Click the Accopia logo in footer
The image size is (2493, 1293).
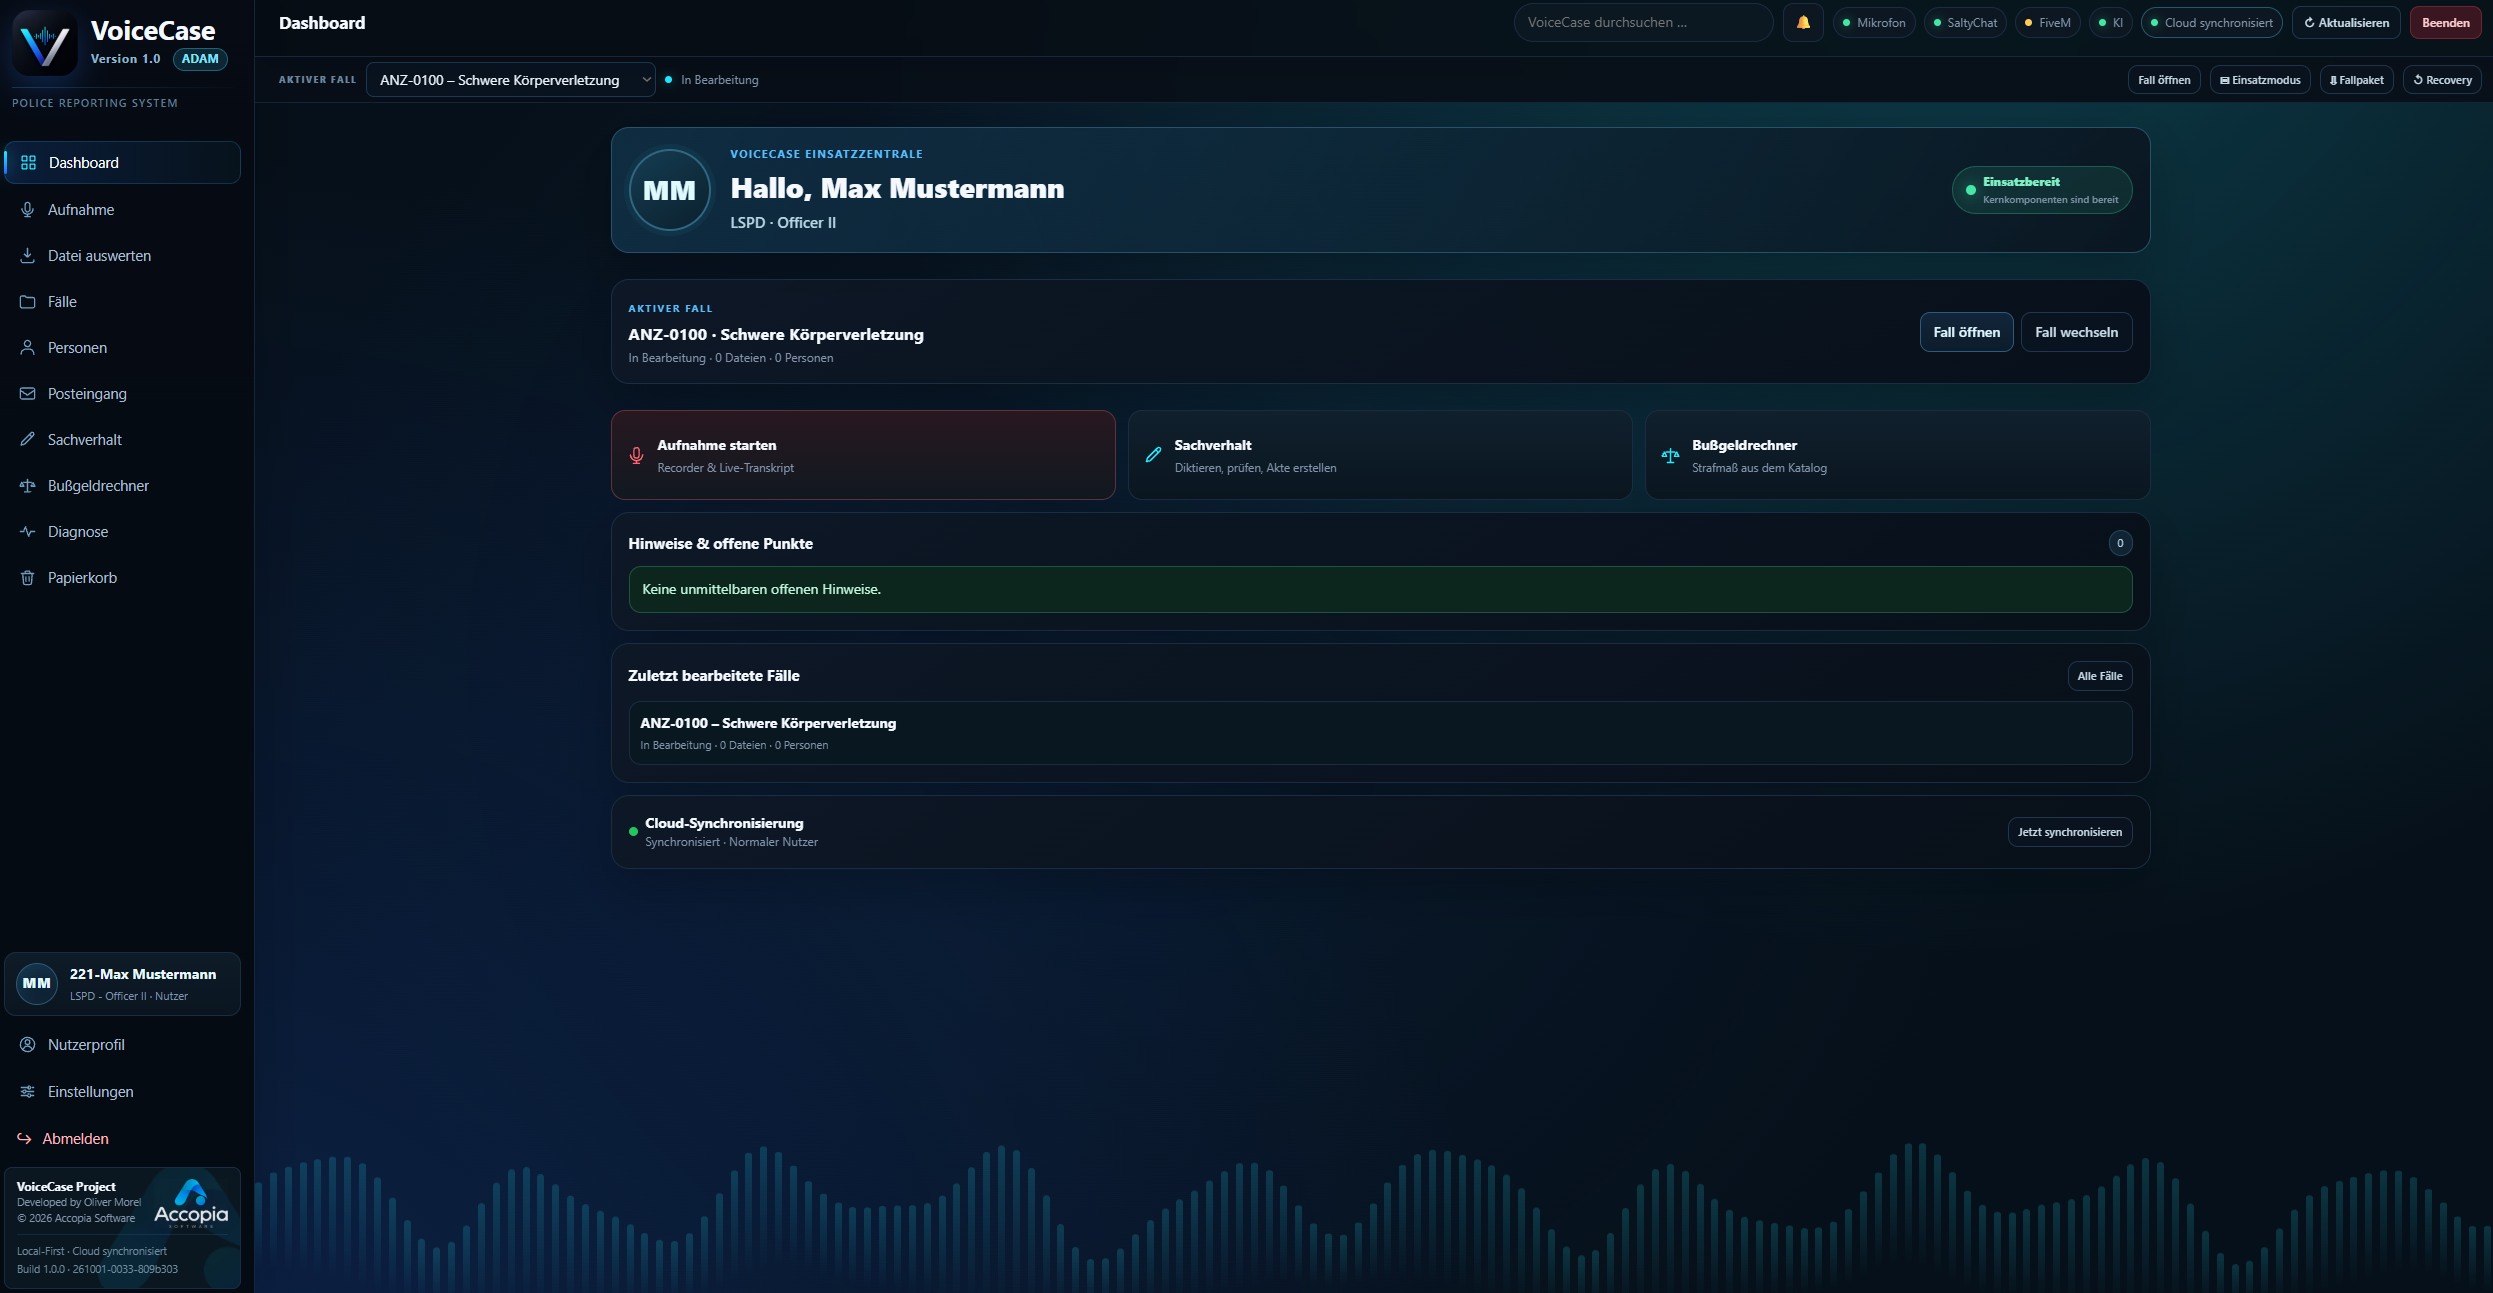[x=191, y=1203]
